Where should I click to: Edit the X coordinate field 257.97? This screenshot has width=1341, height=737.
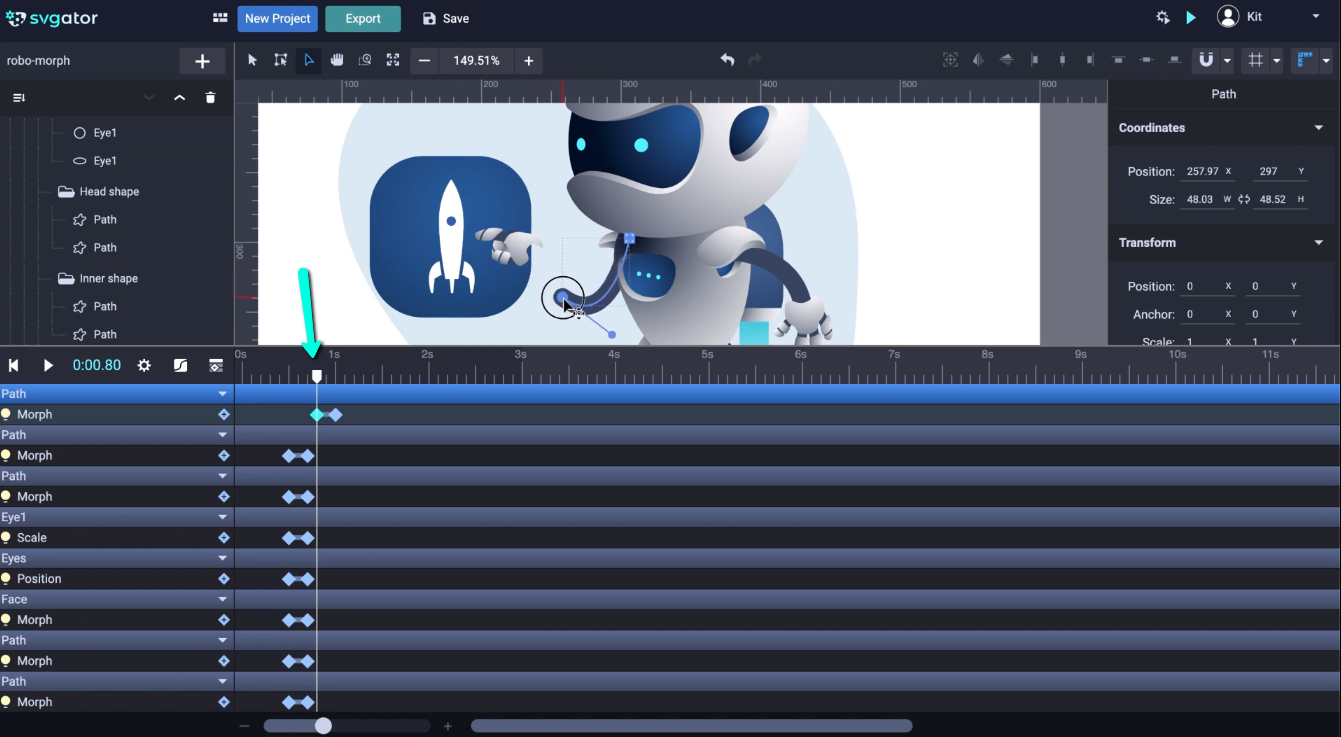(1205, 172)
